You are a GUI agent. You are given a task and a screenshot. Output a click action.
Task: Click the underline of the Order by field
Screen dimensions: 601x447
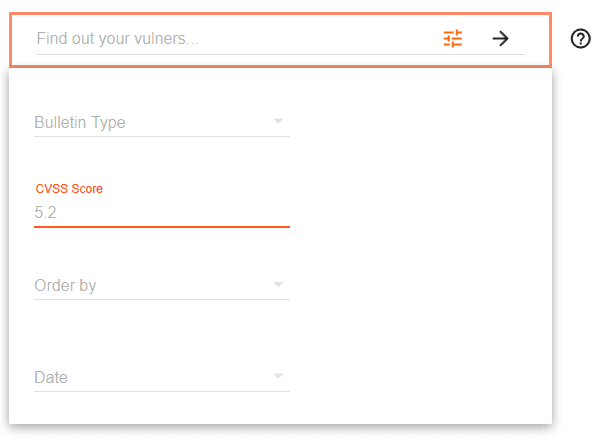point(162,298)
